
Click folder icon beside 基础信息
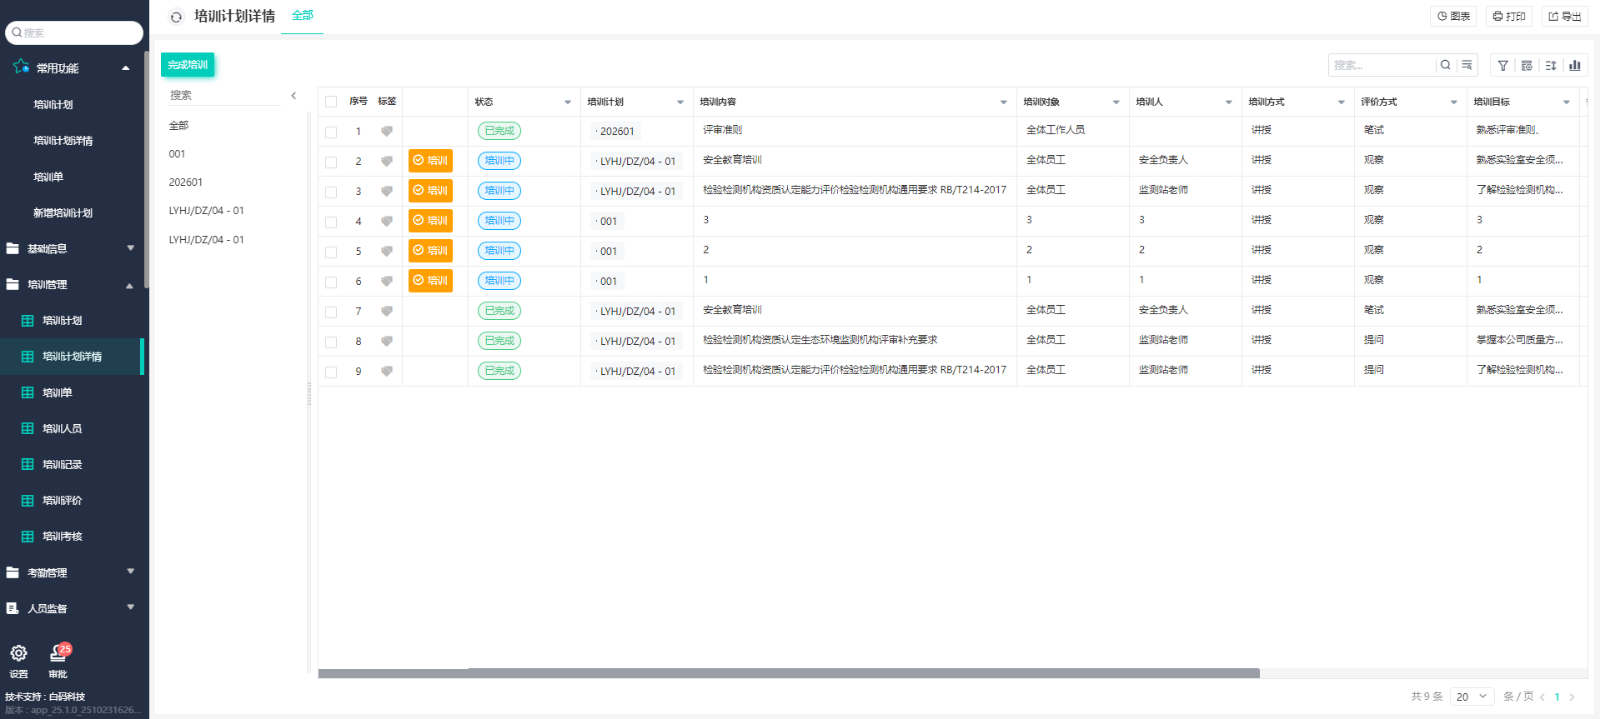click(x=13, y=249)
